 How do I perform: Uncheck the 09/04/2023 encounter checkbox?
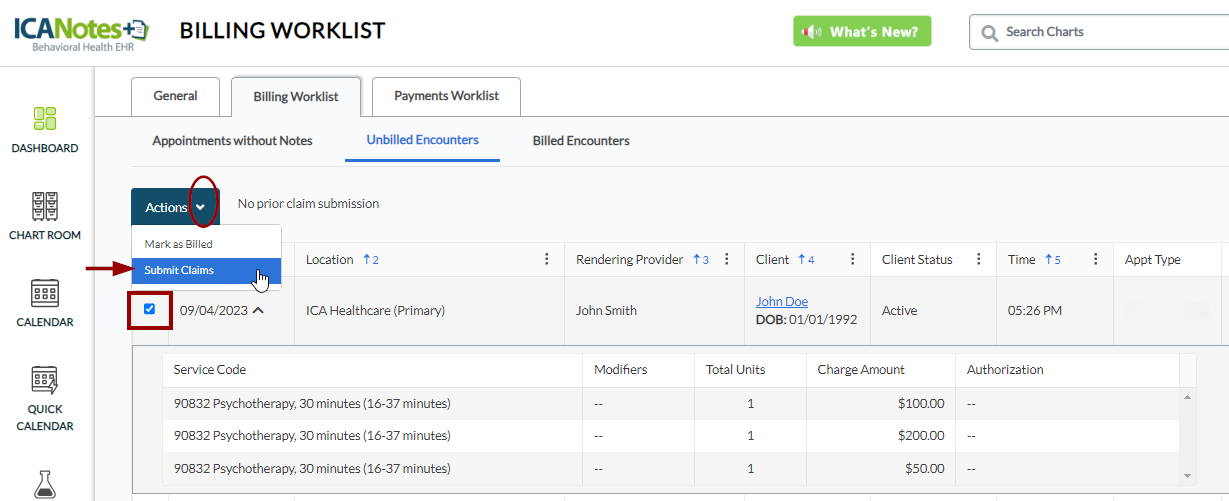(x=150, y=309)
